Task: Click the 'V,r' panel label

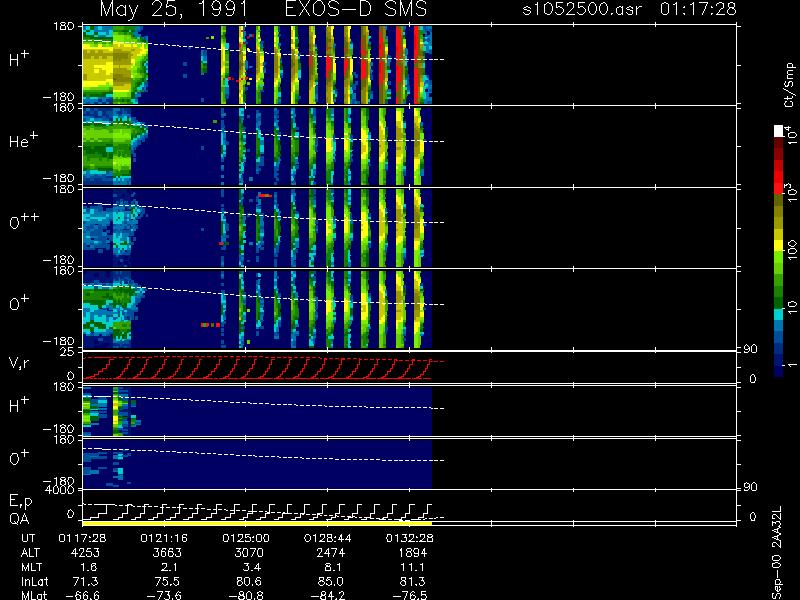Action: pos(19,363)
